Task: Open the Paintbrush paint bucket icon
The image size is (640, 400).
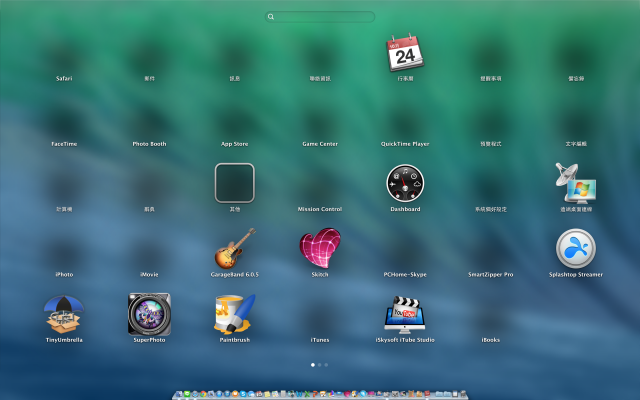Action: (x=235, y=314)
